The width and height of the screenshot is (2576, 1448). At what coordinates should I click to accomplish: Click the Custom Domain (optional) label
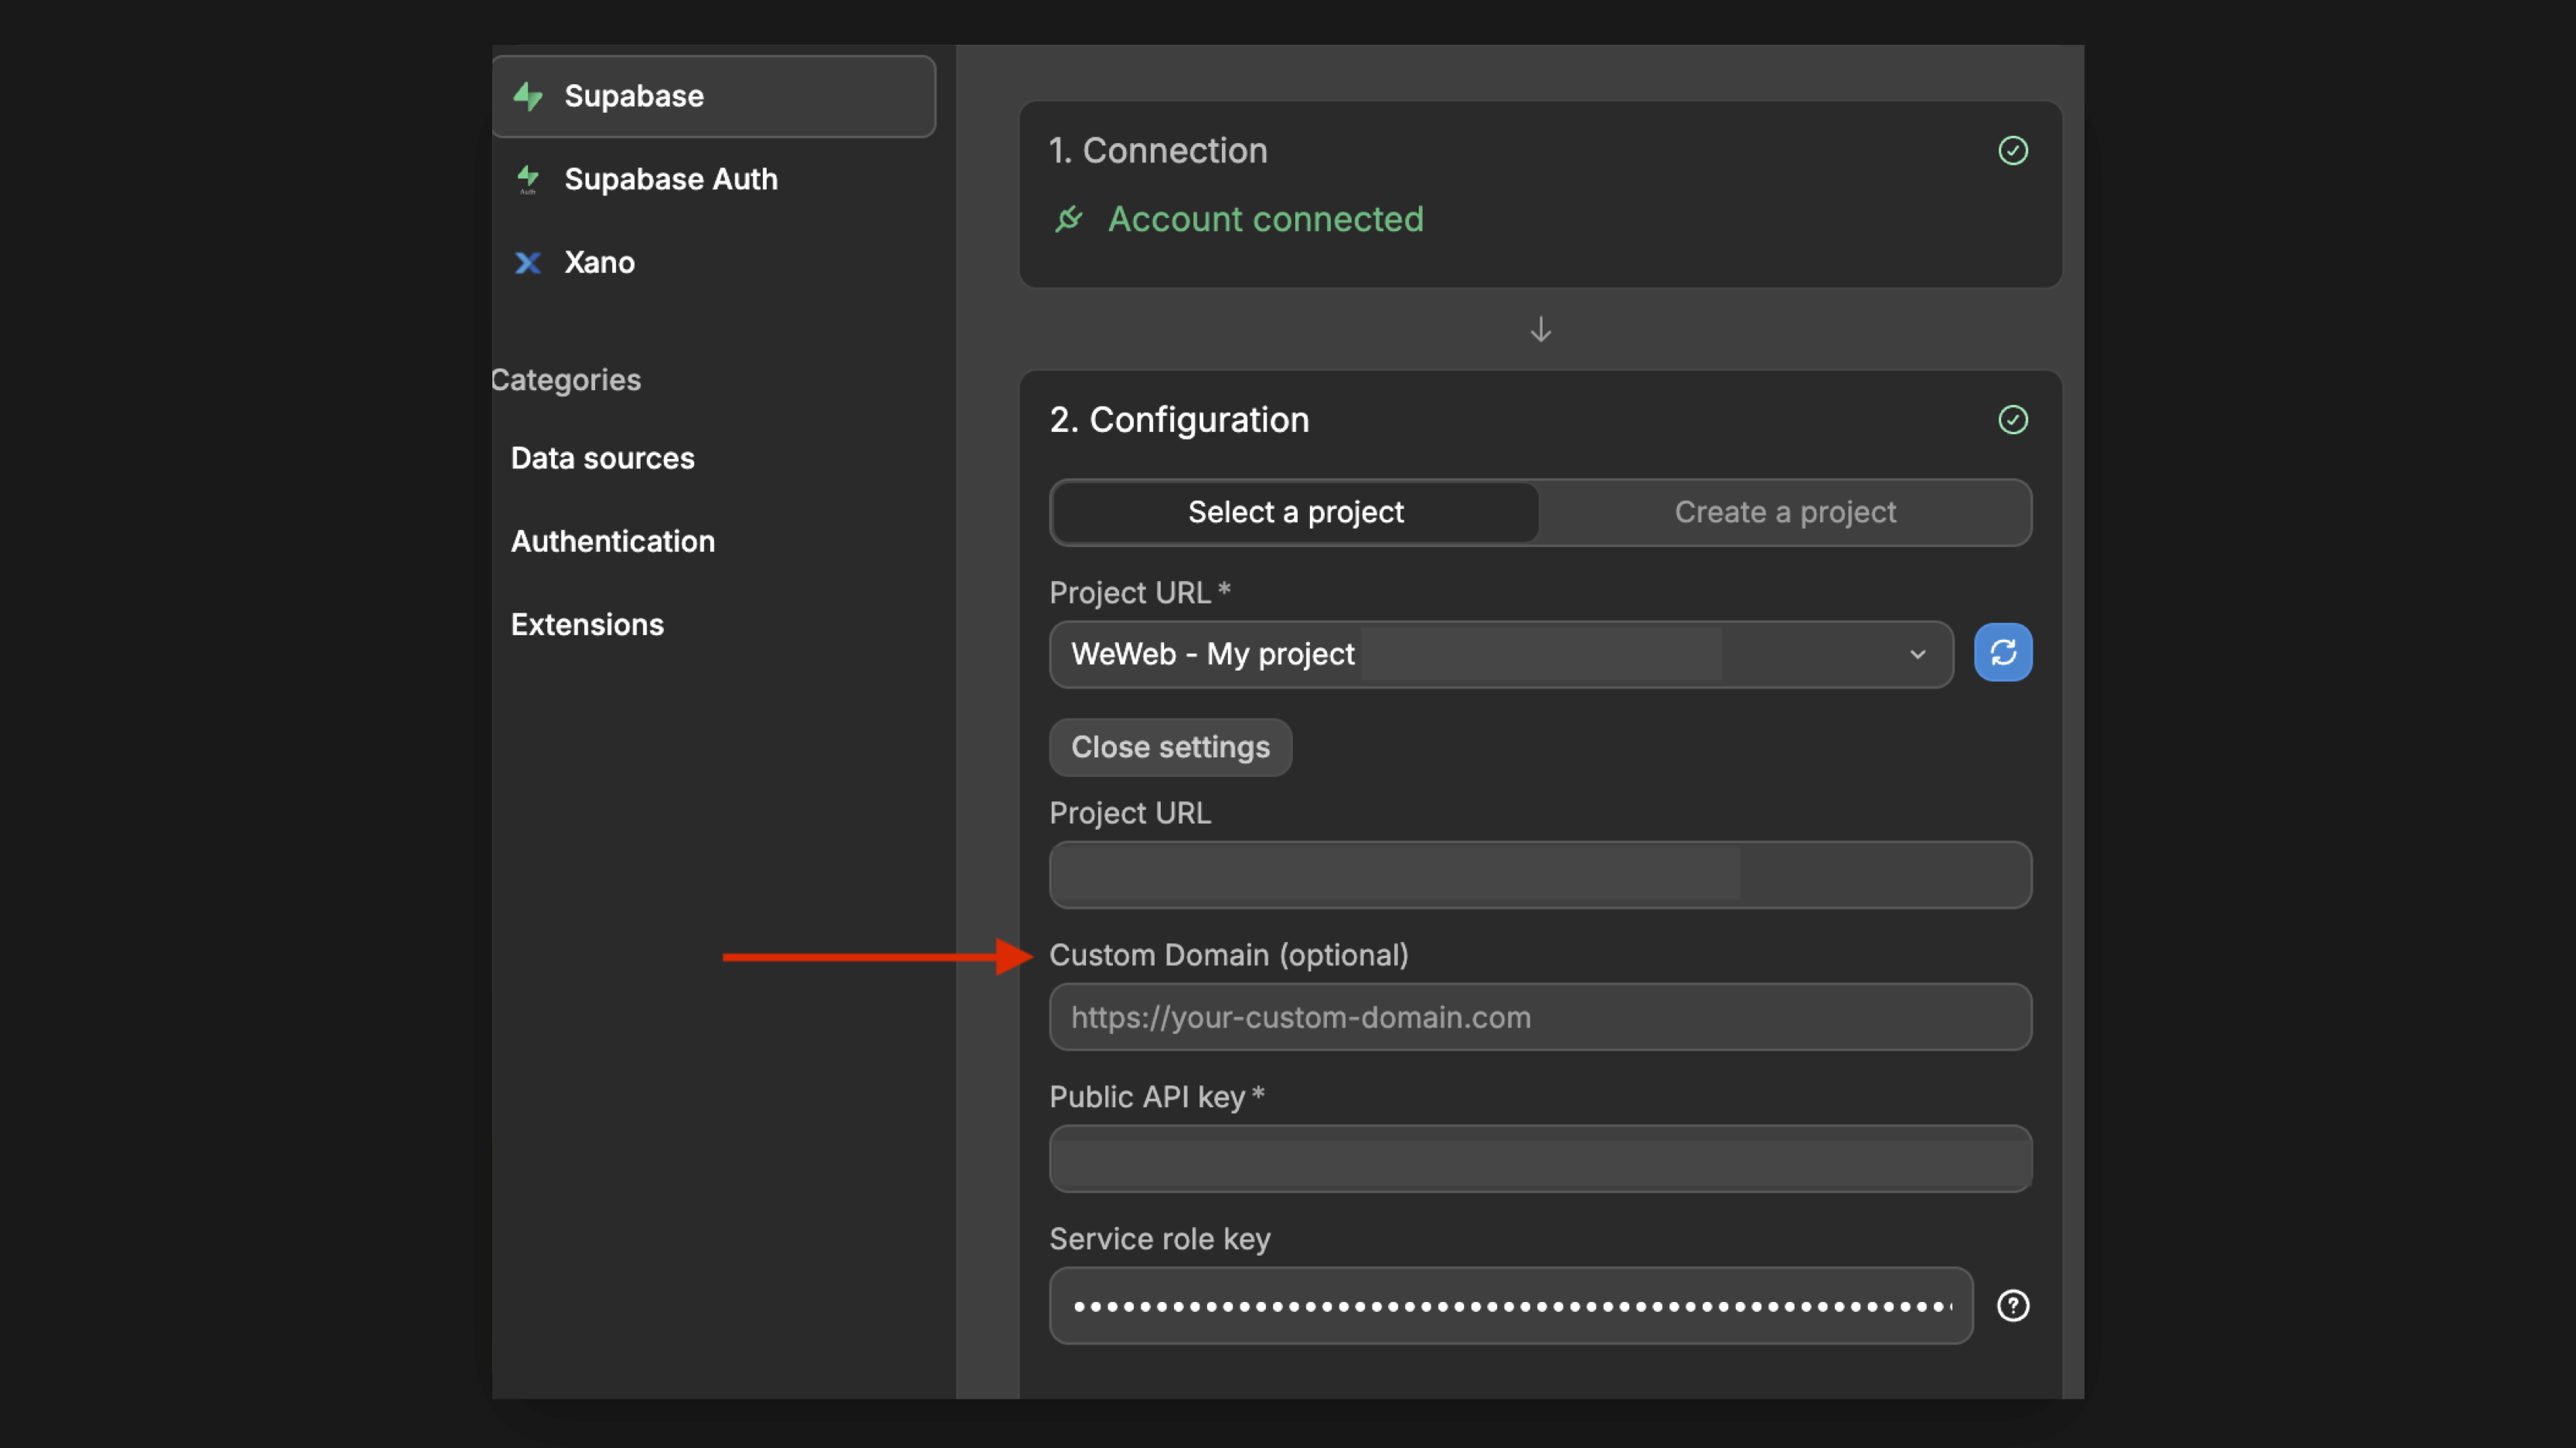1228,955
